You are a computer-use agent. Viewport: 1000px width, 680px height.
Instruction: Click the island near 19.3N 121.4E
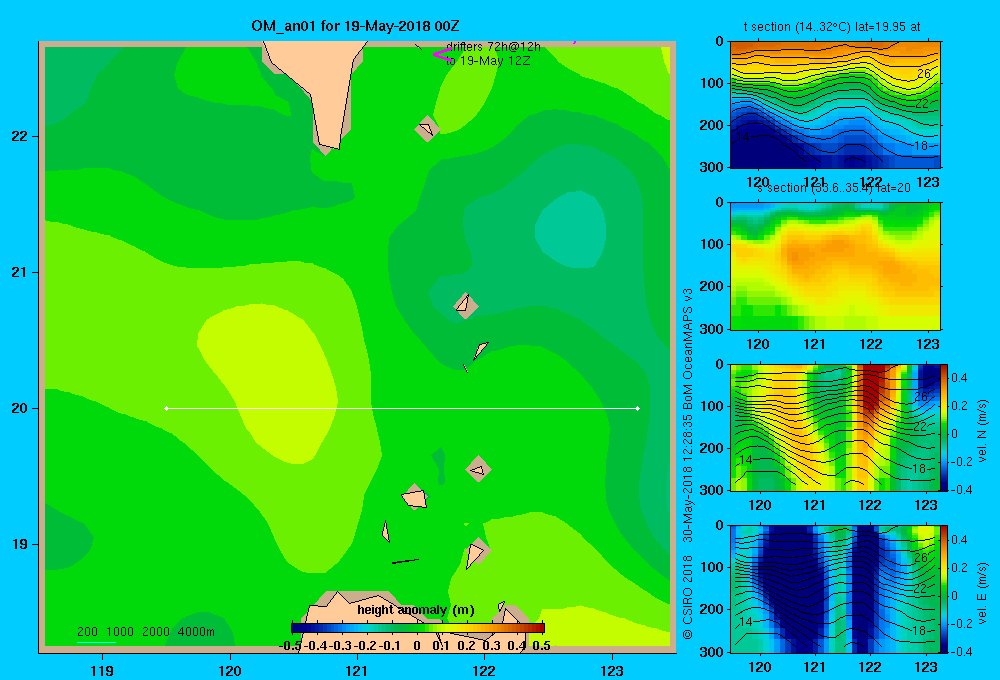[415, 497]
